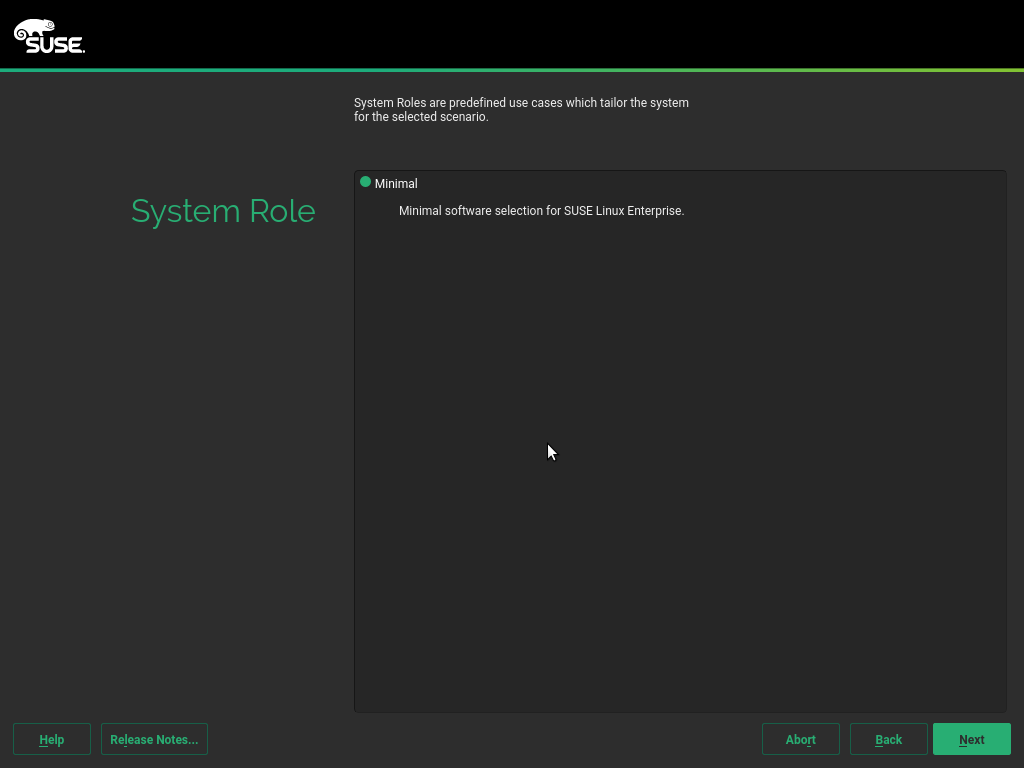Viewport: 1024px width, 768px height.
Task: Click "for the selected scenario" text line
Action: tap(421, 117)
